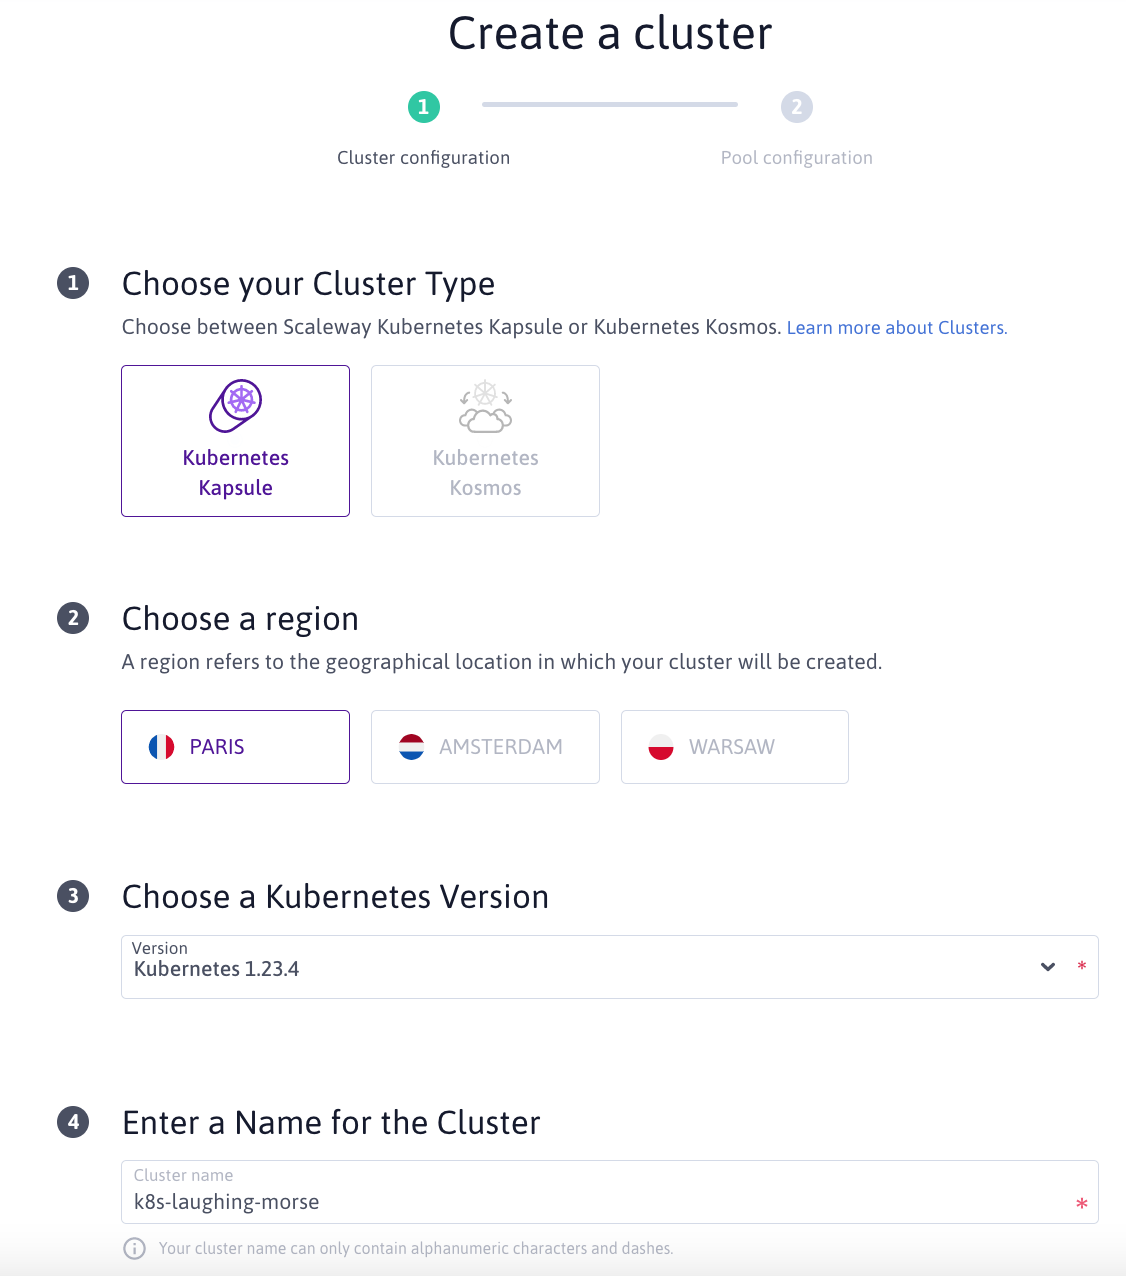Open the Learn more about Clusters link

tap(897, 328)
